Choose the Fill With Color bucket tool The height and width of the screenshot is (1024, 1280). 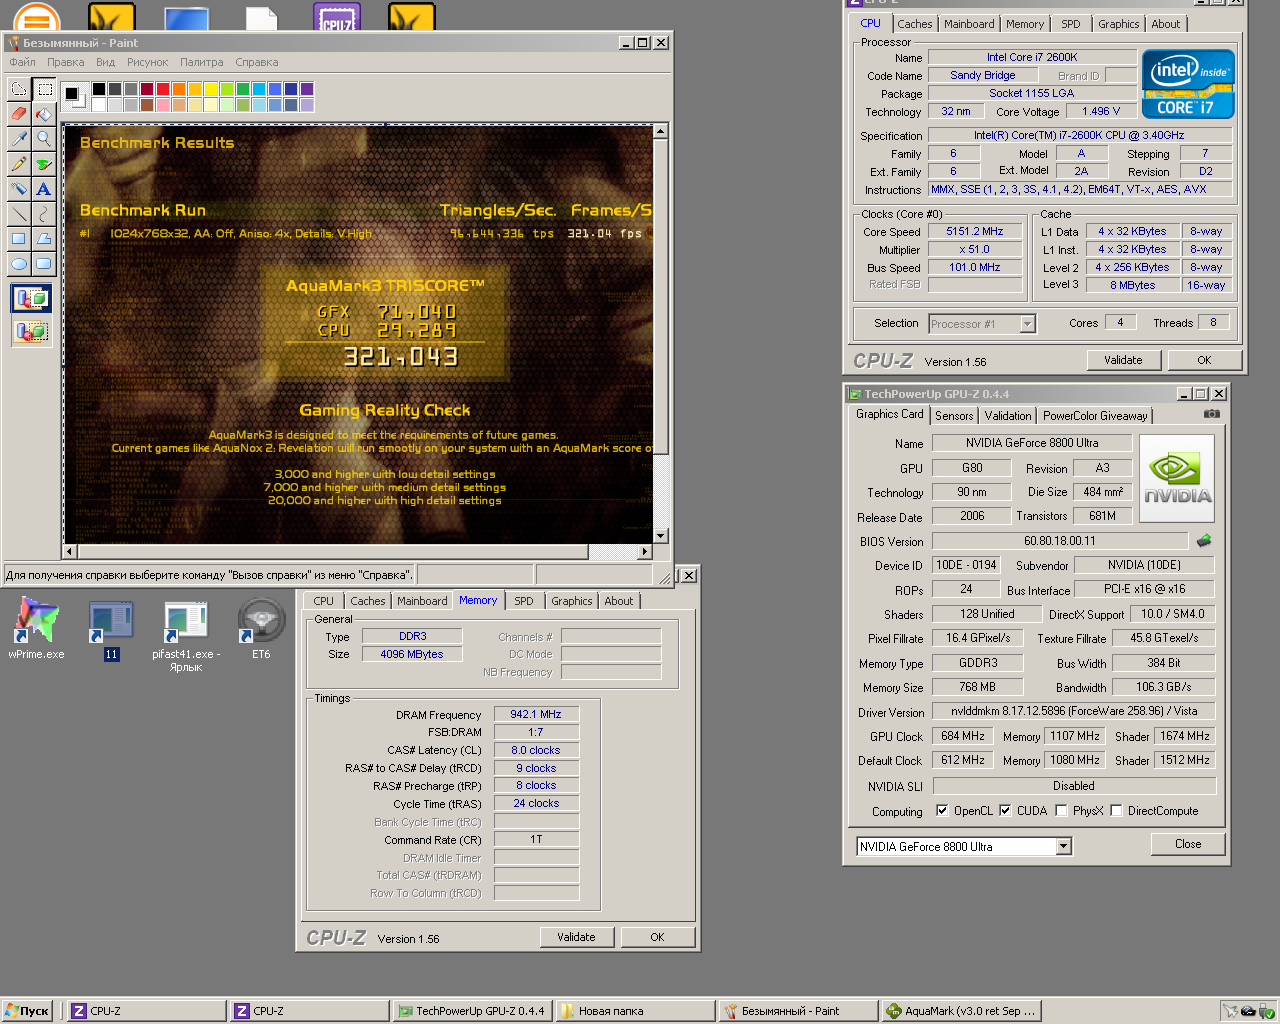(x=44, y=114)
